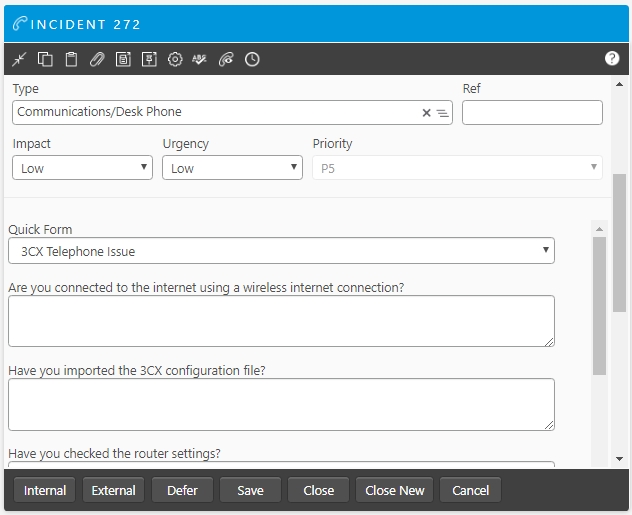632x515 pixels.
Task: Click the settings gear icon
Action: tap(175, 59)
